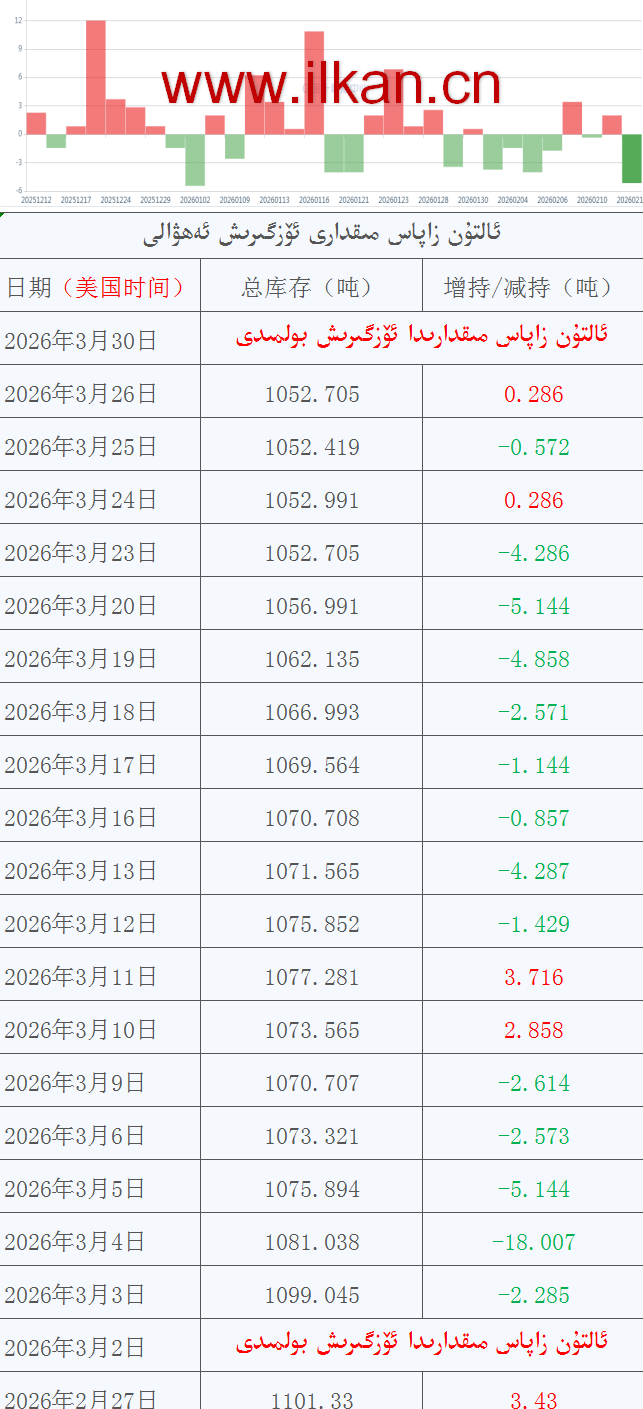This screenshot has height=1409, width=643.
Task: Select the 2026年3月13日 date cell
Action: click(81, 871)
